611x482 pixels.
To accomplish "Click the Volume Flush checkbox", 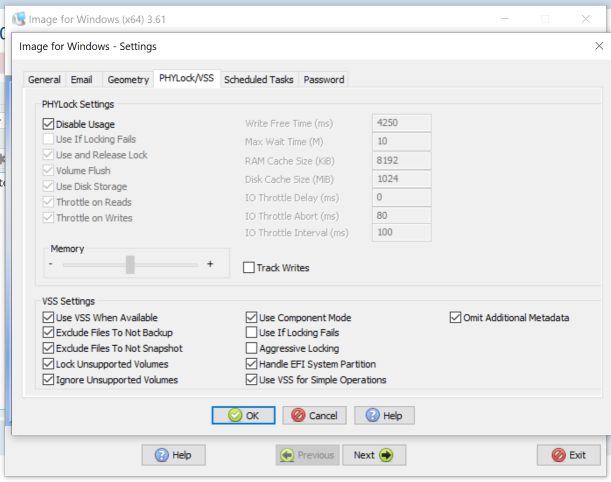I will 48,171.
